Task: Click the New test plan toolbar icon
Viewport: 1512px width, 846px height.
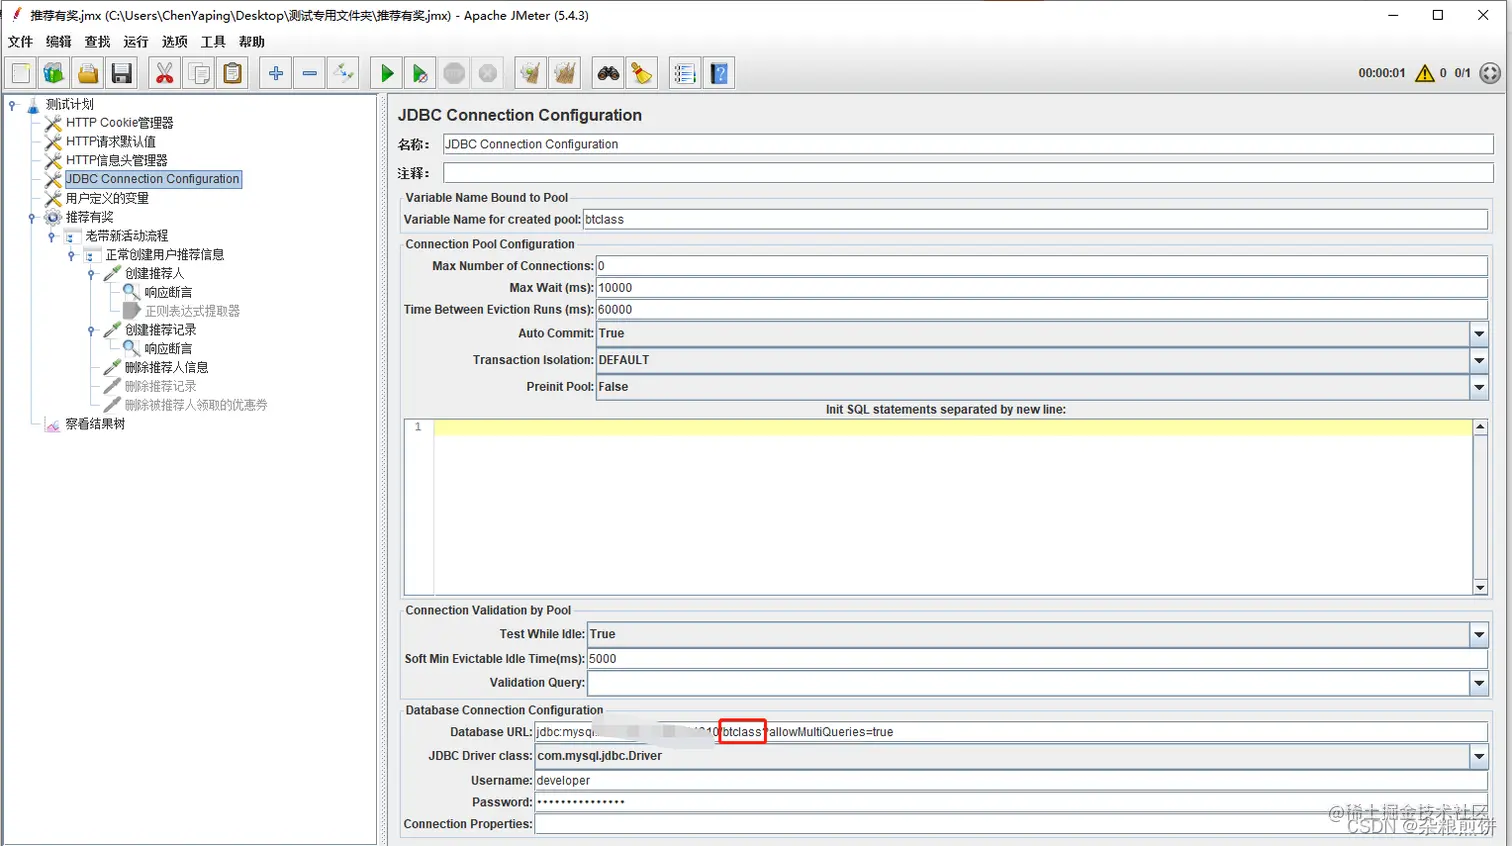Action: pos(21,73)
